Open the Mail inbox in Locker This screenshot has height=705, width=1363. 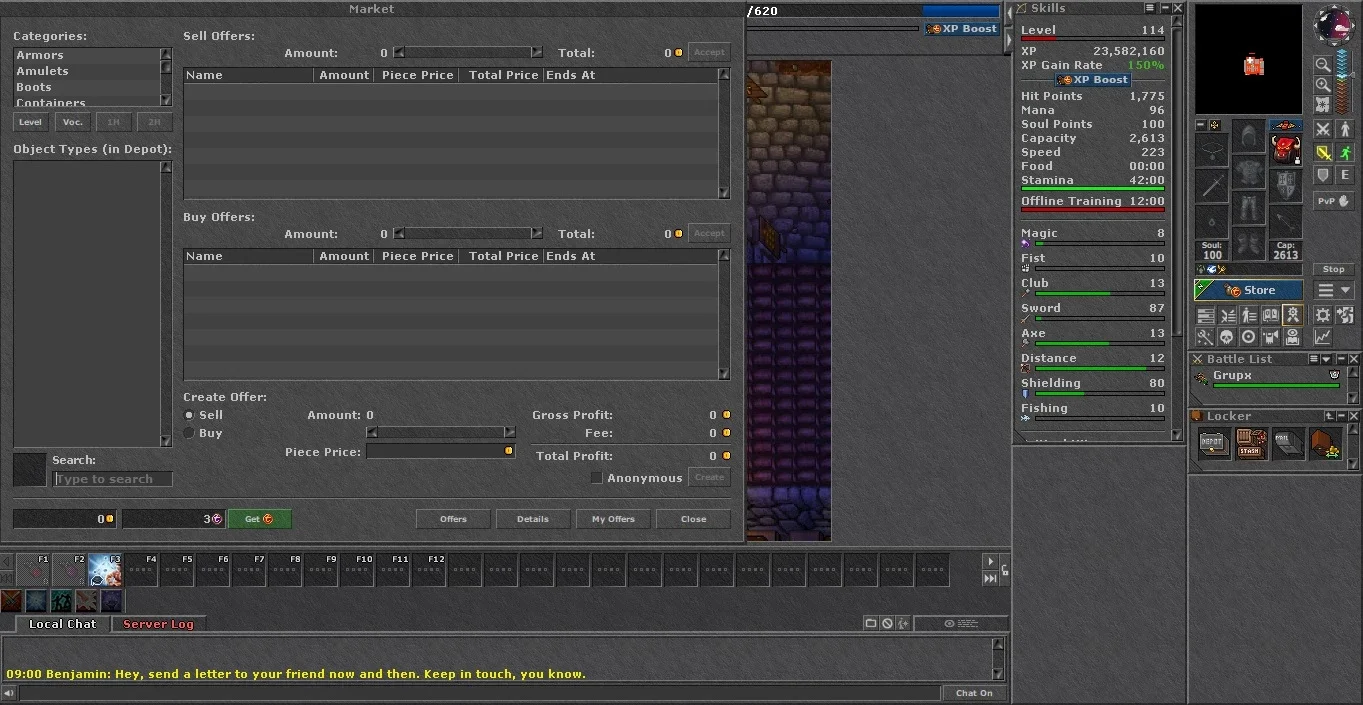(x=1287, y=444)
